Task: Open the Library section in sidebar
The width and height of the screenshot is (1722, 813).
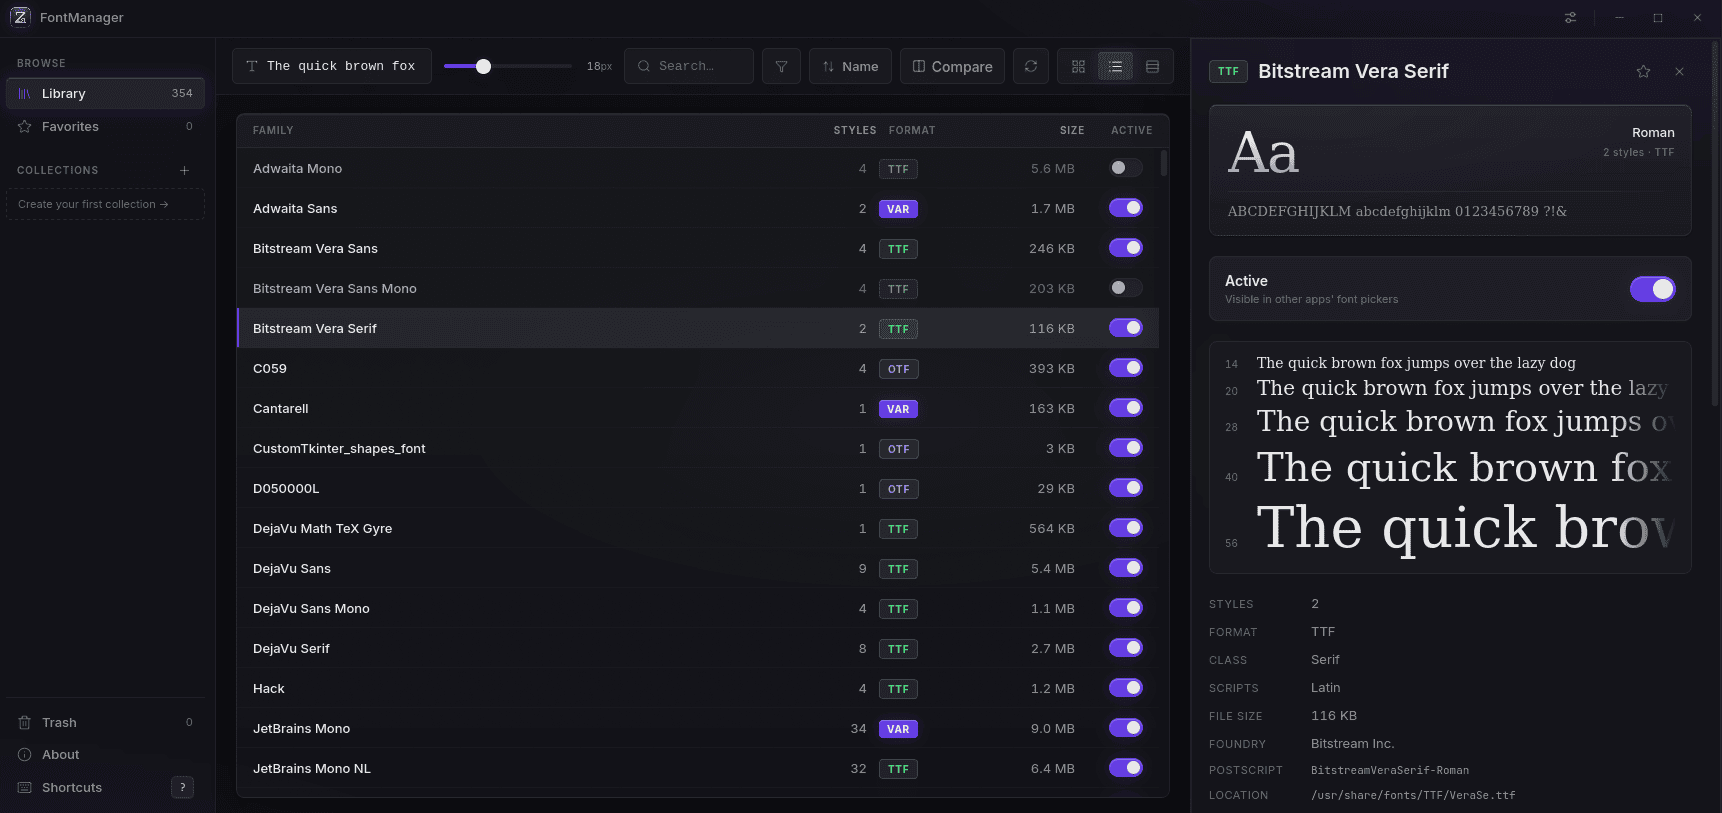Action: coord(105,93)
